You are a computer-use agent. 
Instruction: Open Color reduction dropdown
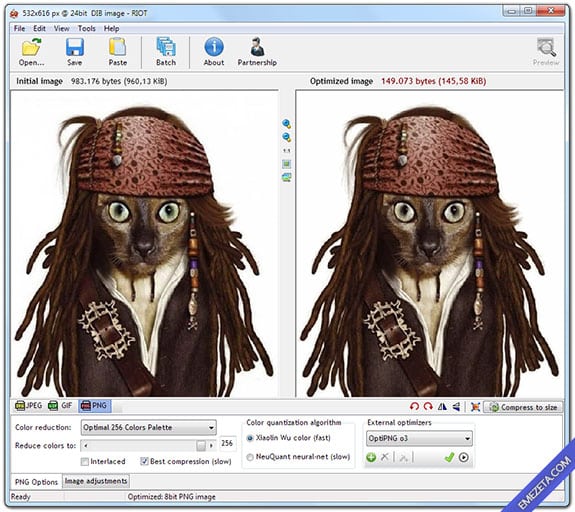pos(149,428)
